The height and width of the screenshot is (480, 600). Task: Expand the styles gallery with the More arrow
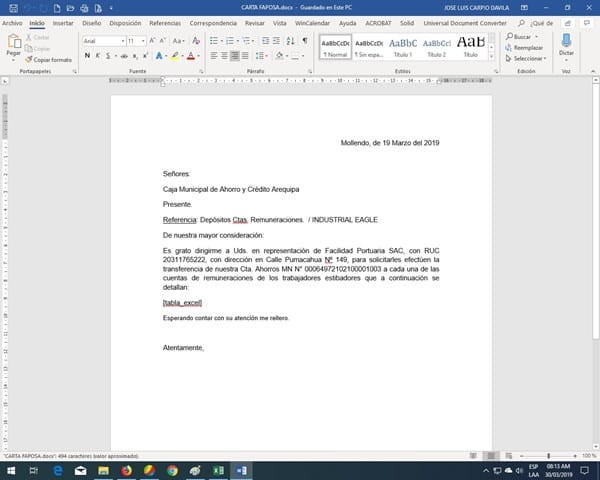[492, 57]
